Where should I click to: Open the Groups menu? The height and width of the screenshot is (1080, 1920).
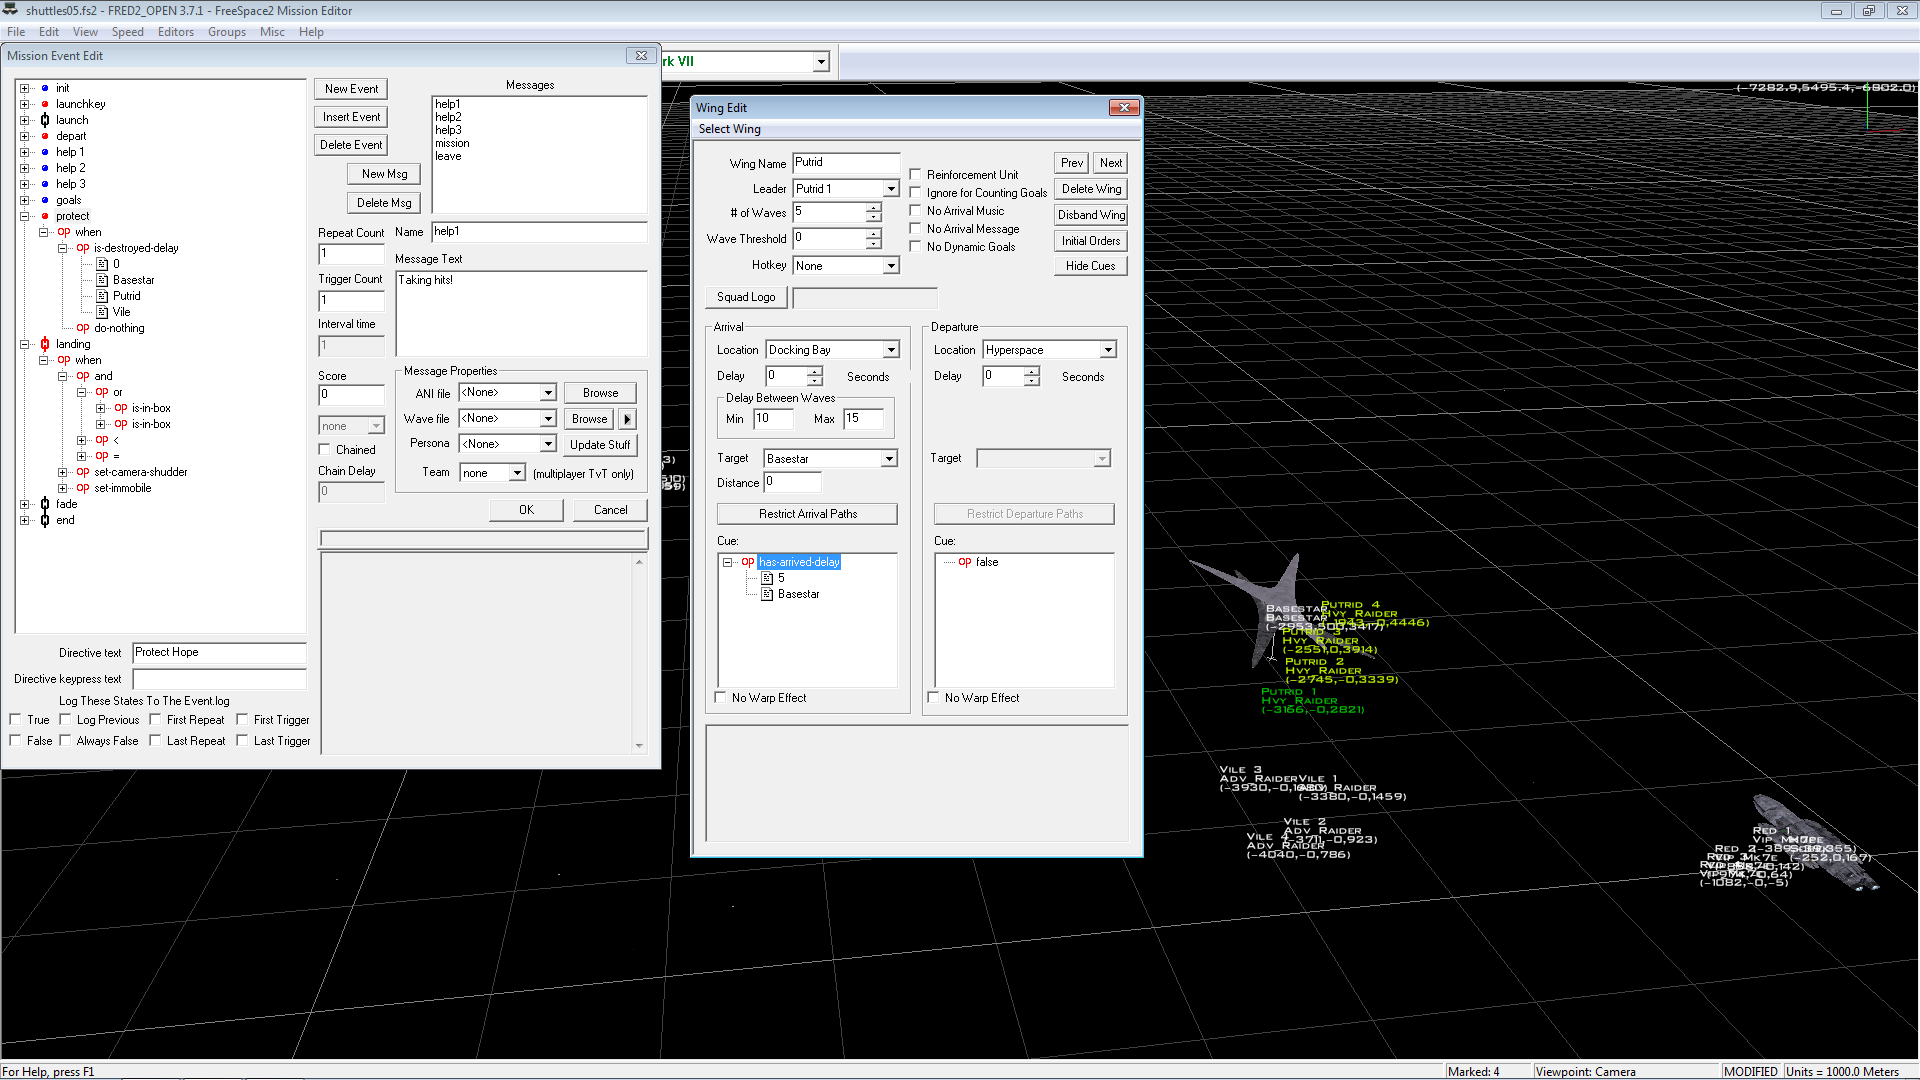coord(227,32)
